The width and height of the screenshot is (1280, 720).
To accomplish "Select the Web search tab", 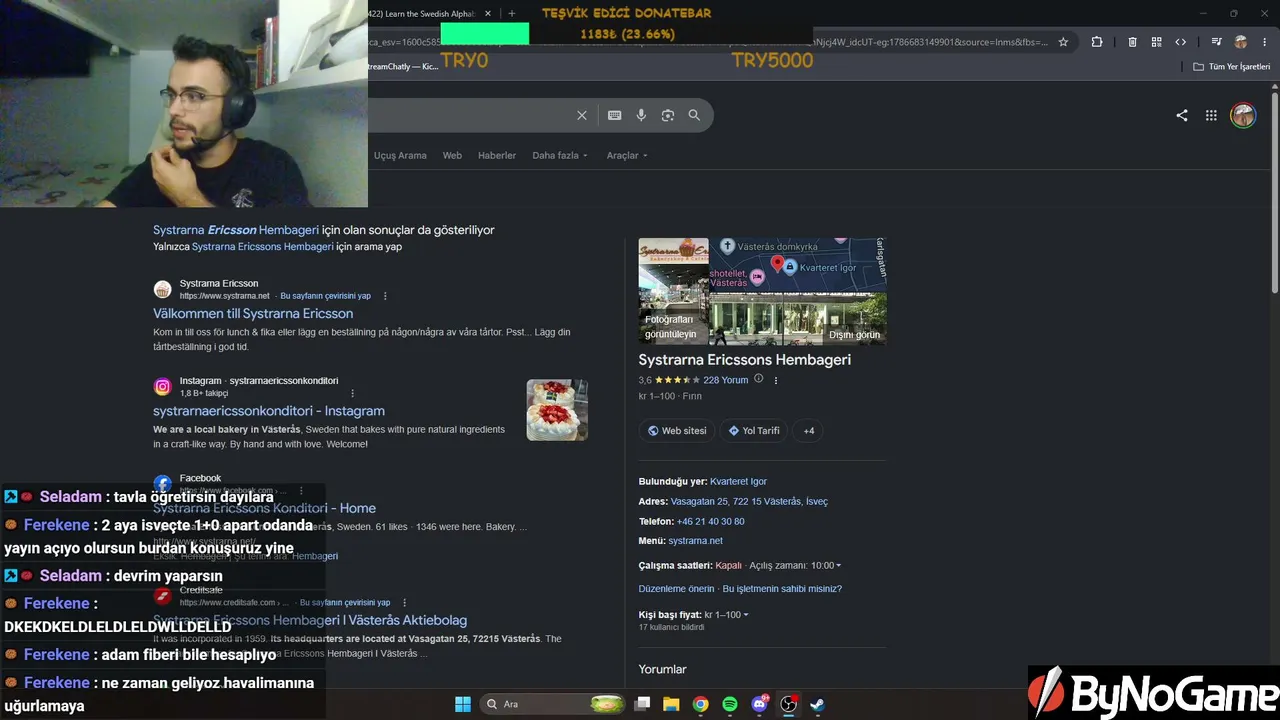I will point(452,155).
